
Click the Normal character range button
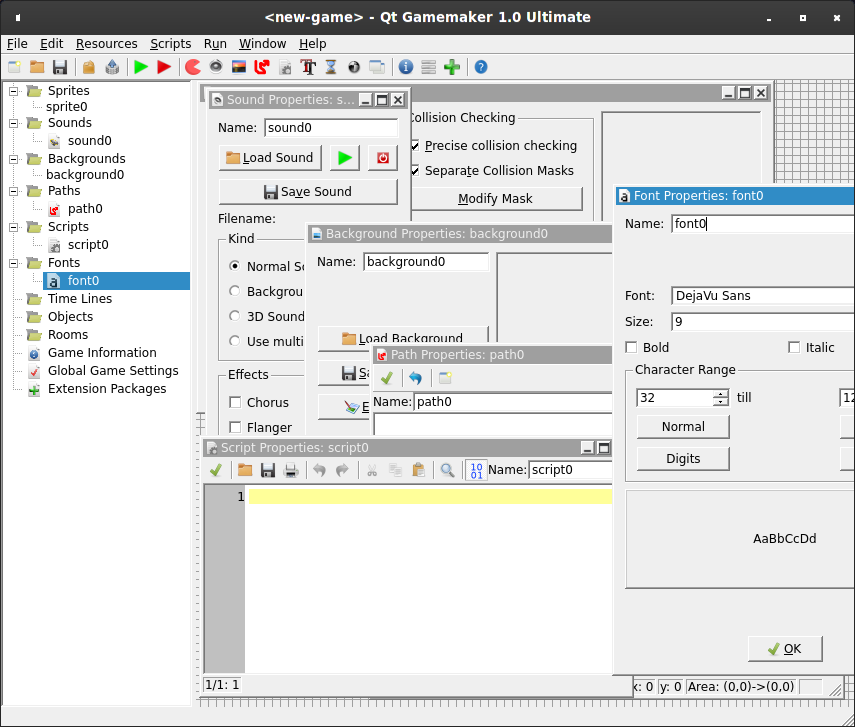[683, 426]
